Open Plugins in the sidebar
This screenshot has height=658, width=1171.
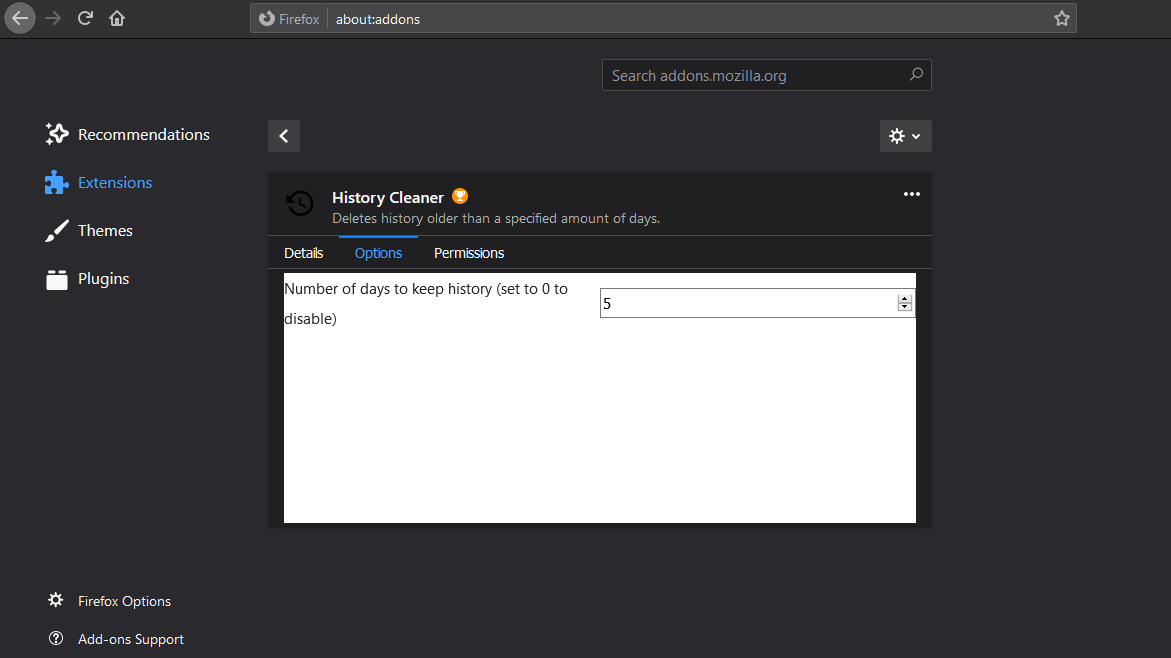coord(87,279)
